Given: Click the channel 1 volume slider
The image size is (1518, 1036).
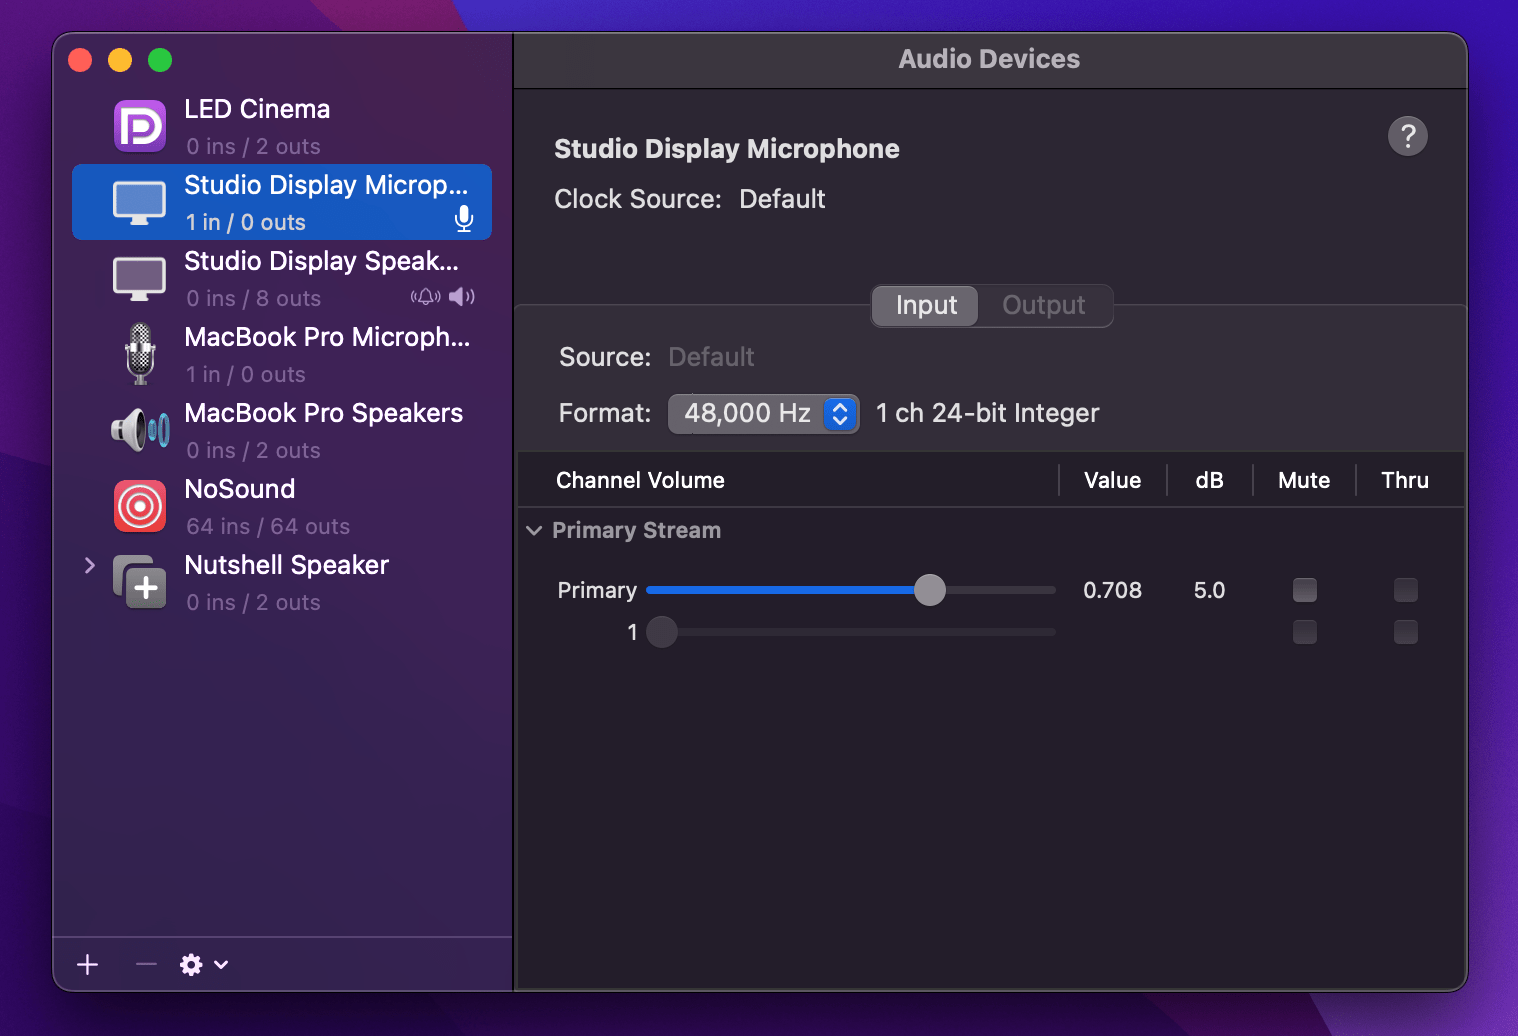Looking at the screenshot, I should pyautogui.click(x=851, y=632).
